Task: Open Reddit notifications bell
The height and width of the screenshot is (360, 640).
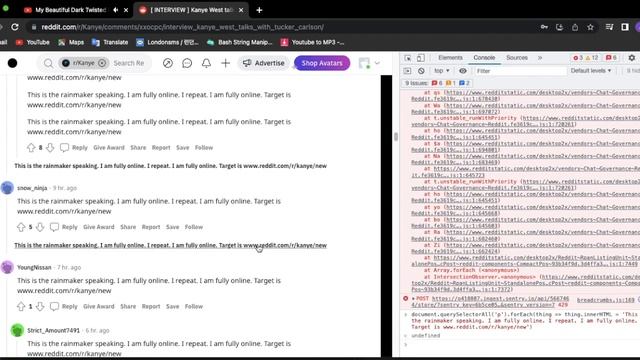Action: click(x=206, y=63)
